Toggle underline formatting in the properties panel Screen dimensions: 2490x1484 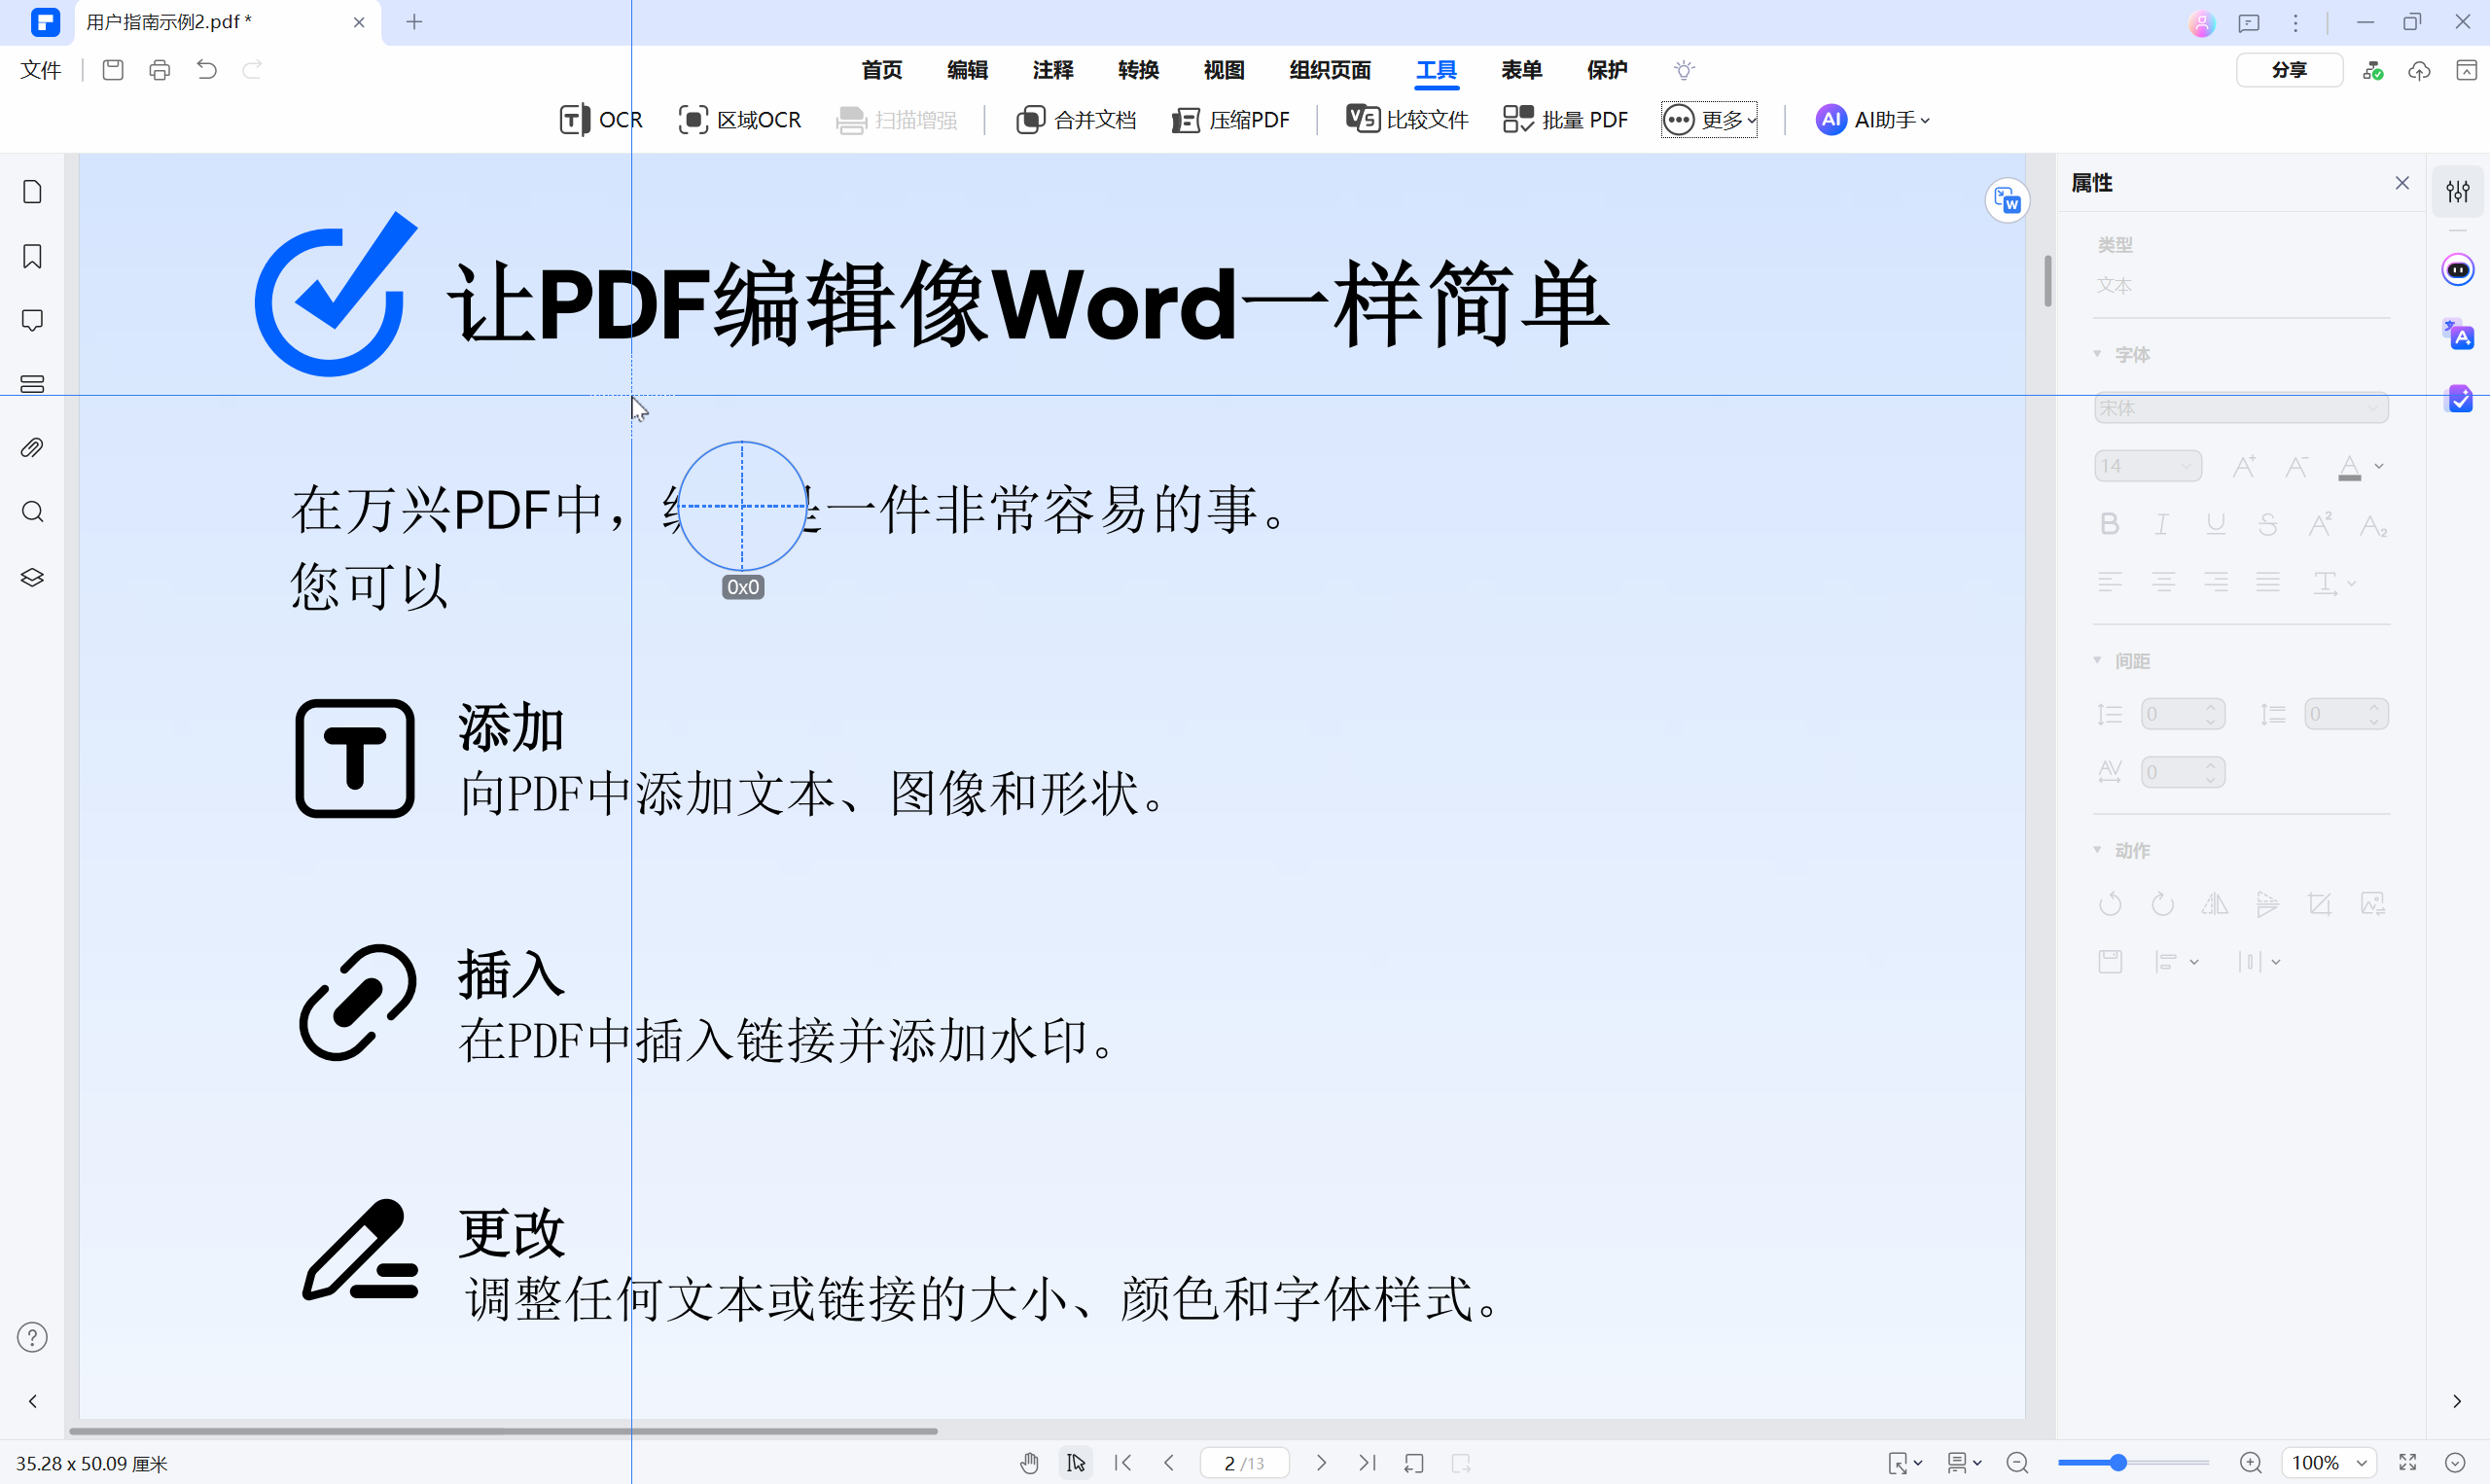point(2216,523)
